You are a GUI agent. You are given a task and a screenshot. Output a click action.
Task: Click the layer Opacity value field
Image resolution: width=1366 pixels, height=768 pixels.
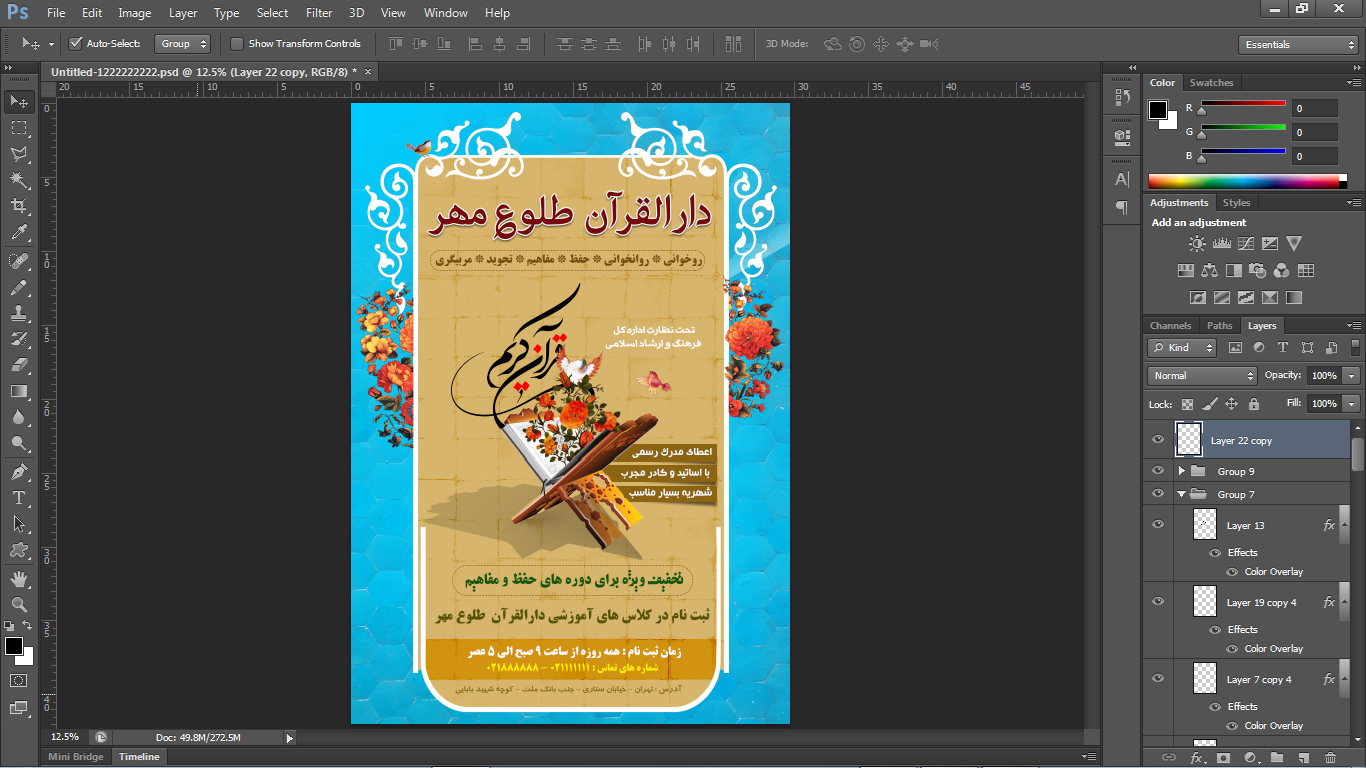pos(1324,376)
